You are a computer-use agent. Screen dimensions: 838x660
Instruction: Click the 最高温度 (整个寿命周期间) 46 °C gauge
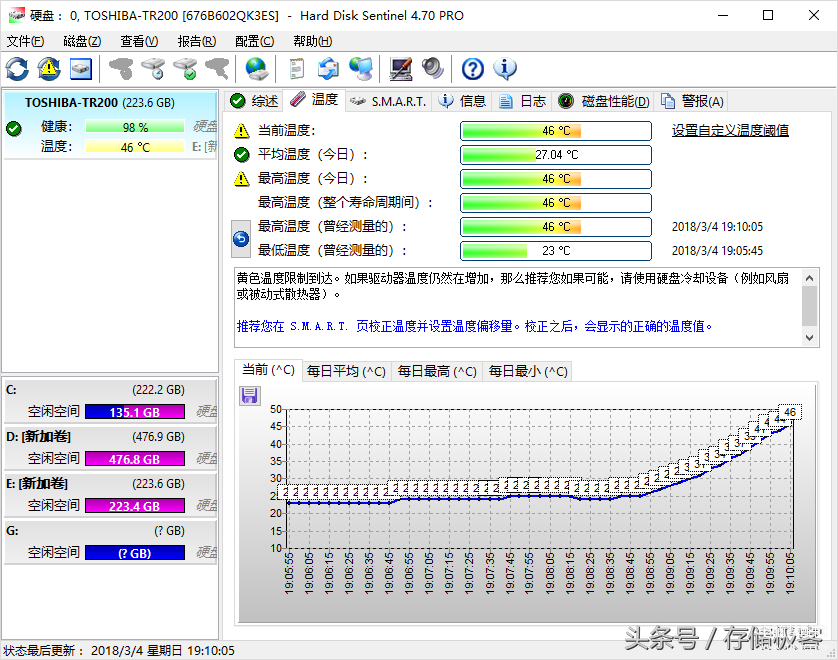click(x=556, y=203)
